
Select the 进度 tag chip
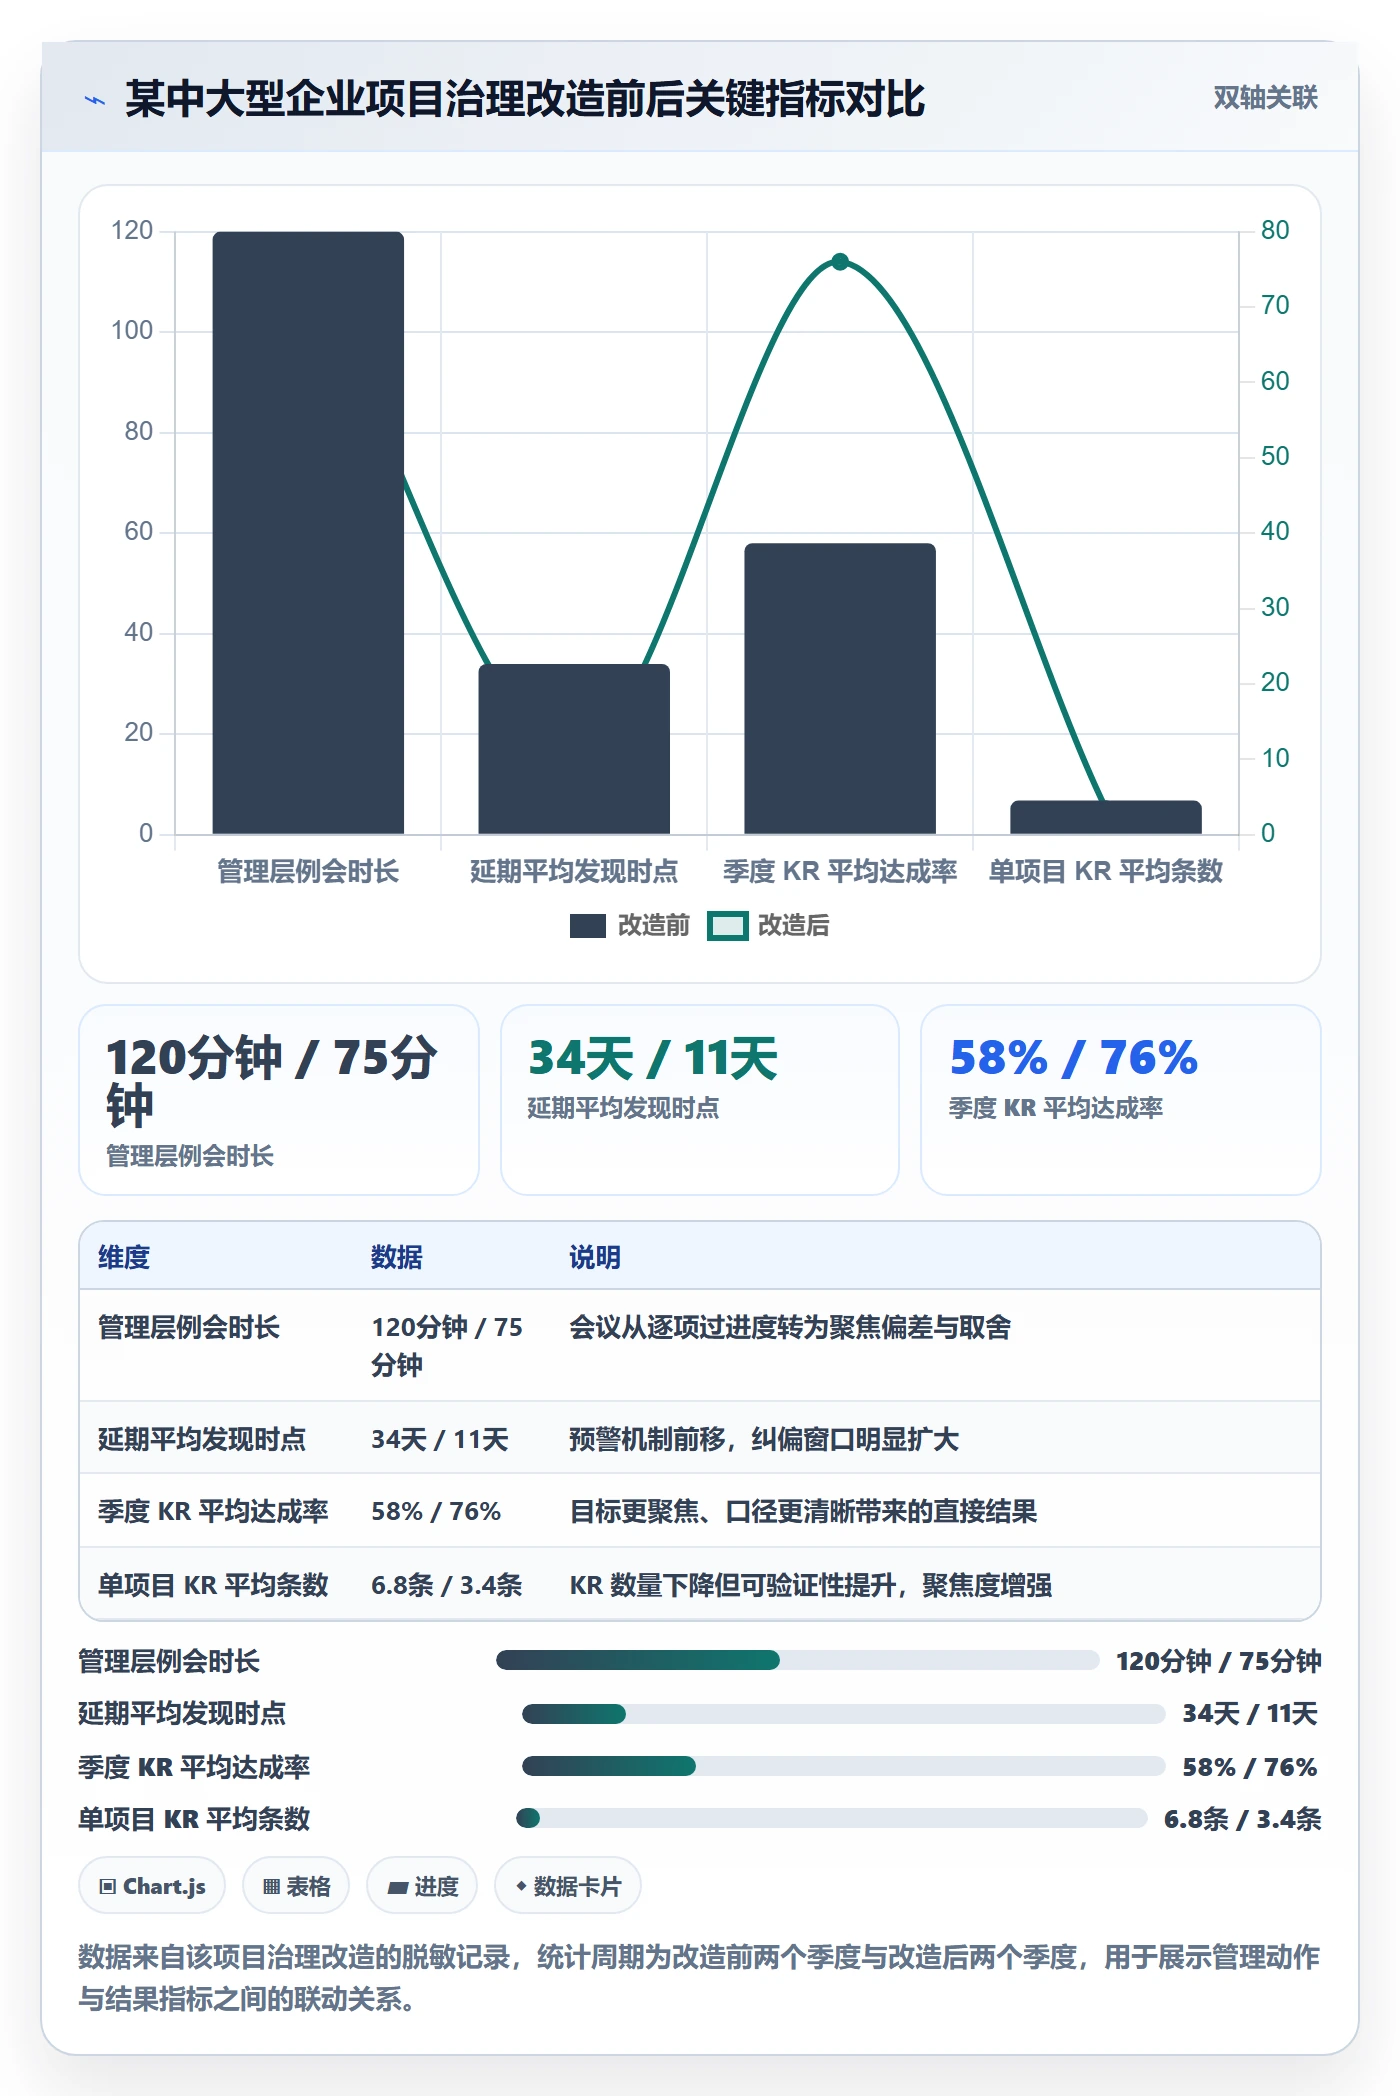point(422,1886)
